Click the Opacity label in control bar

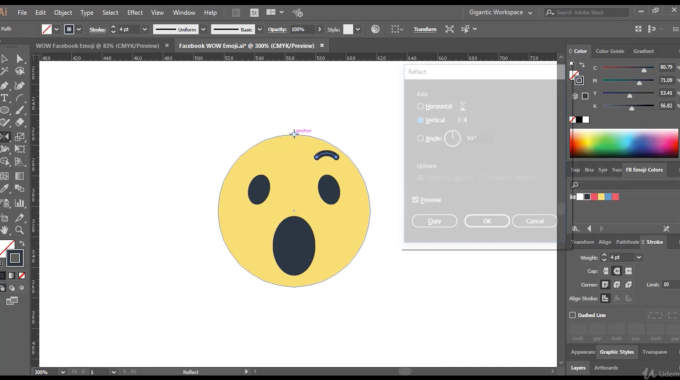pos(278,29)
